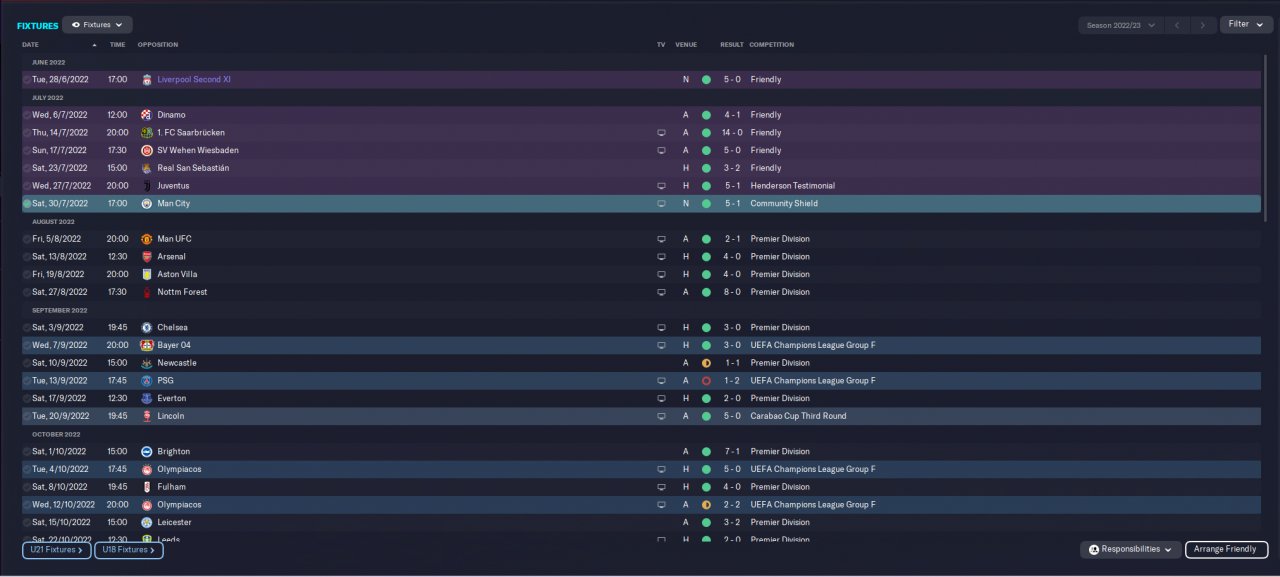Click the Juventus club badge icon
Image resolution: width=1280 pixels, height=577 pixels.
point(147,186)
